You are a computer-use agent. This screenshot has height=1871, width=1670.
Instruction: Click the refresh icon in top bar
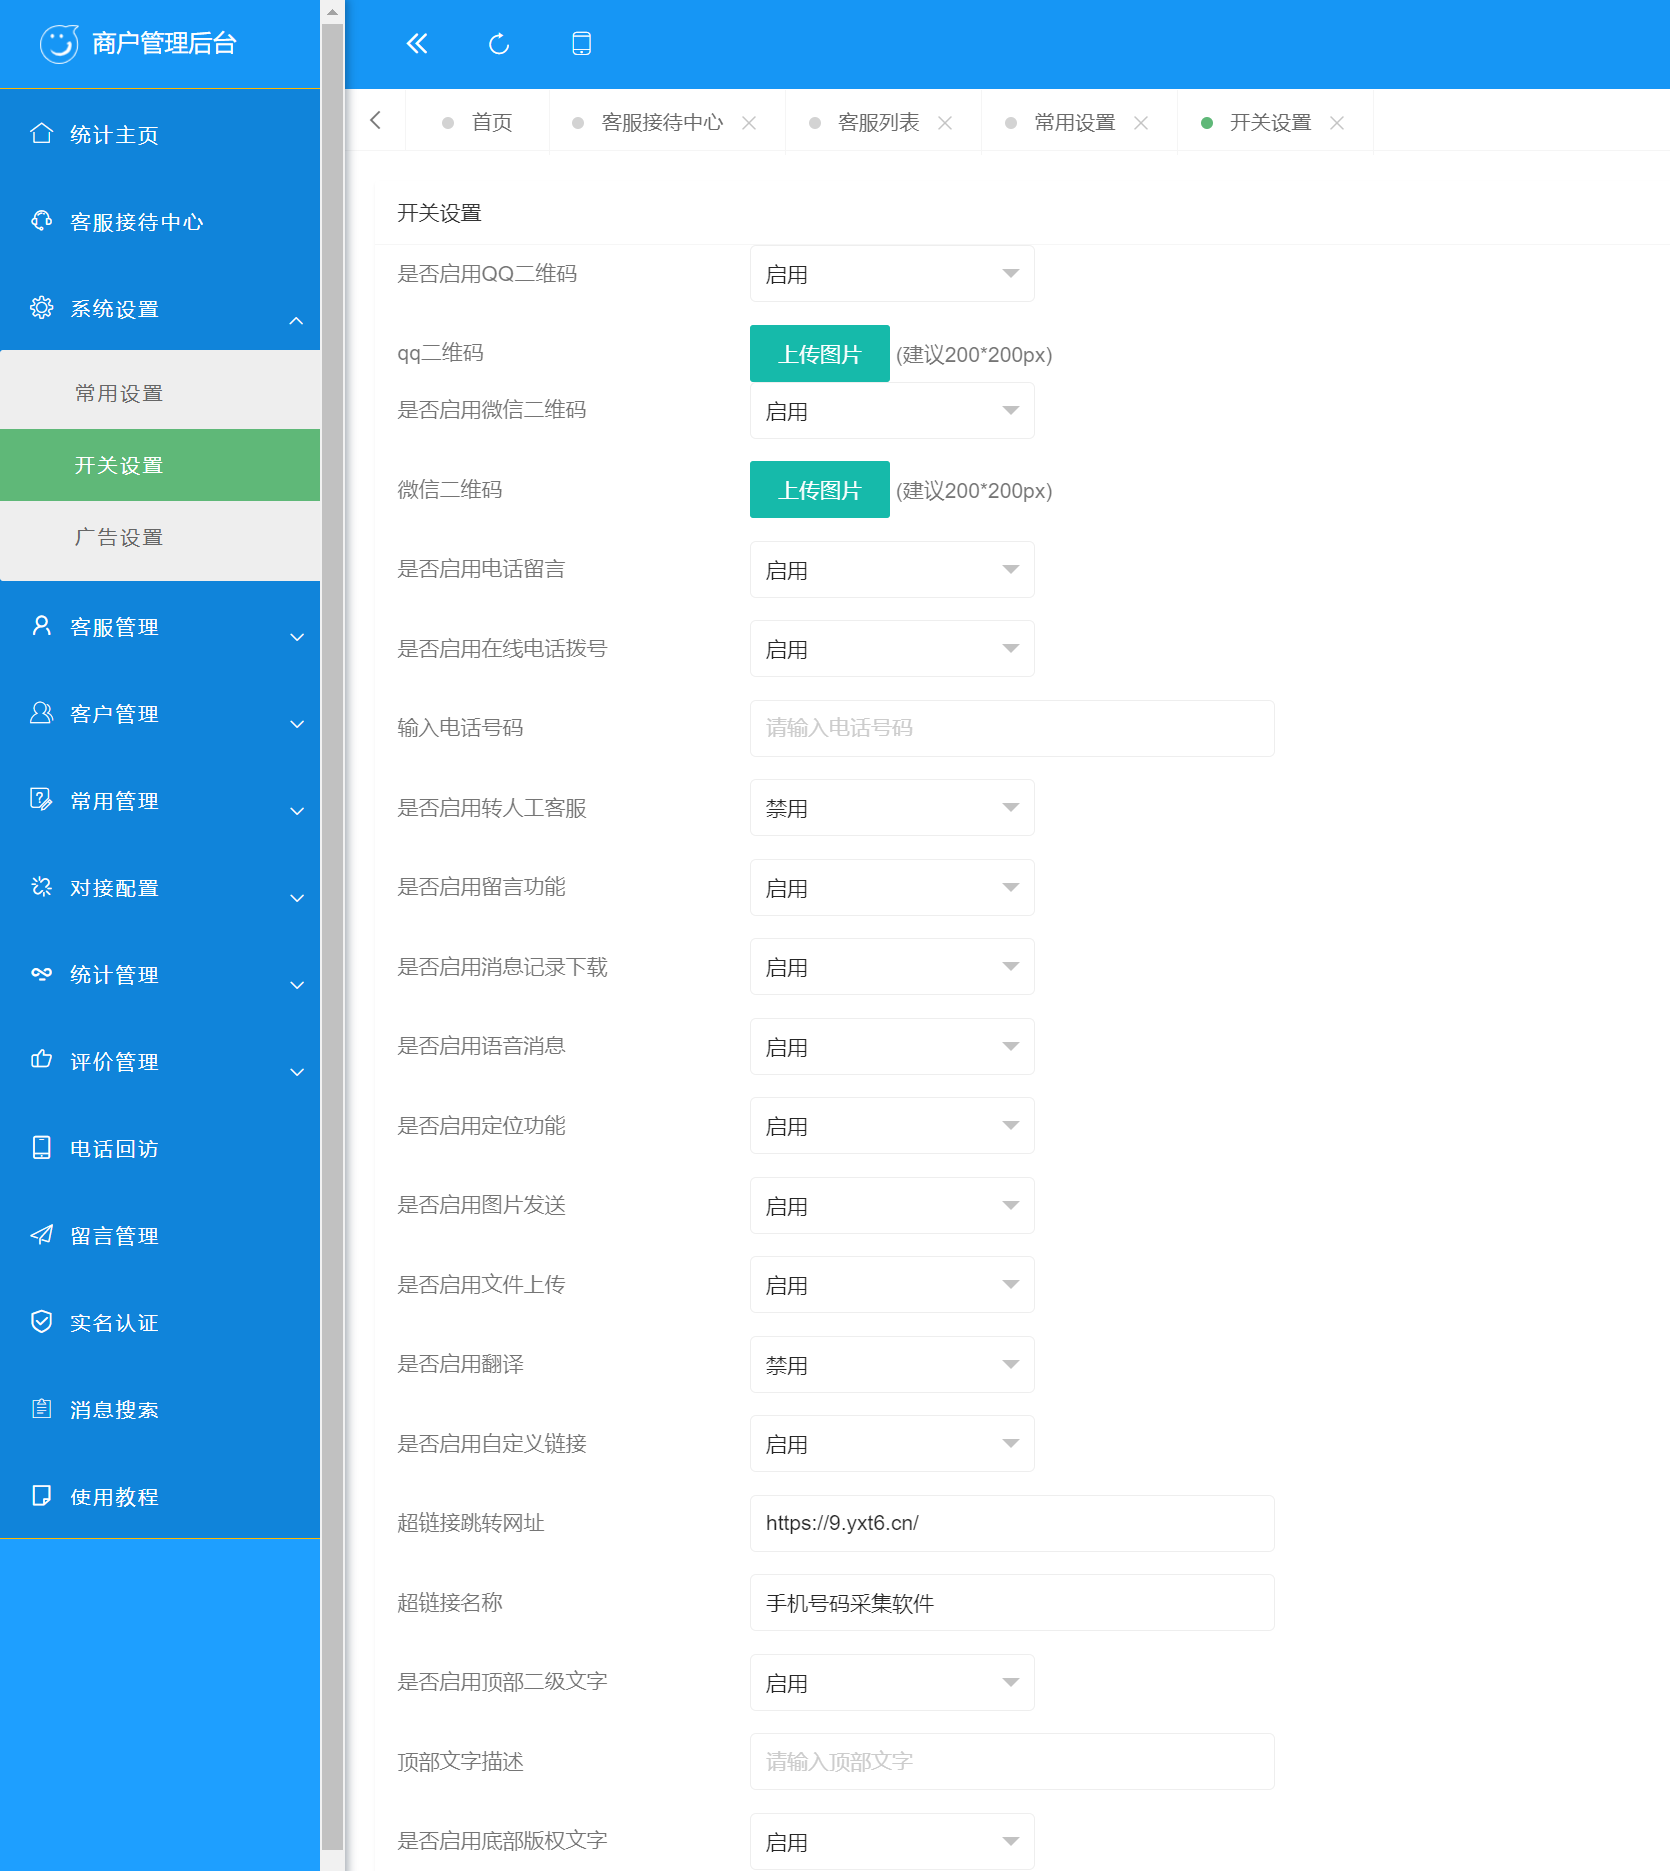(499, 44)
